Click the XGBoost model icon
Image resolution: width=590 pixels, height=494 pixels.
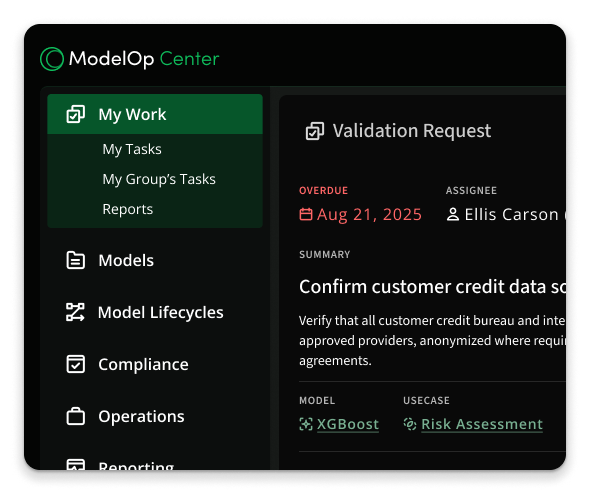pyautogui.click(x=306, y=424)
